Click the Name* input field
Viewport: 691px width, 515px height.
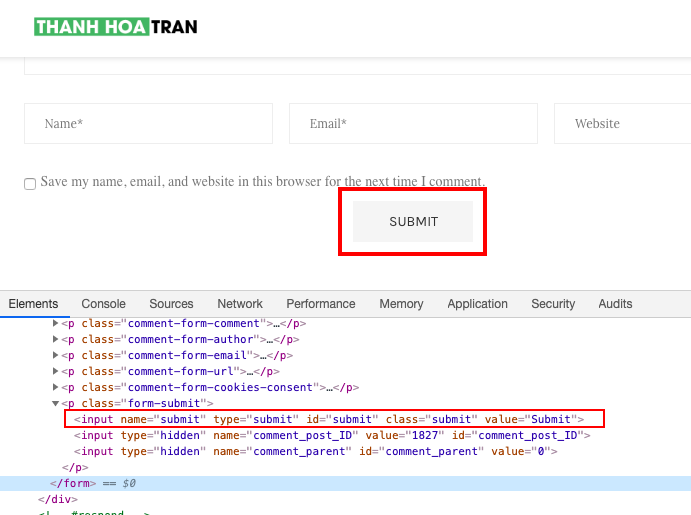(149, 124)
